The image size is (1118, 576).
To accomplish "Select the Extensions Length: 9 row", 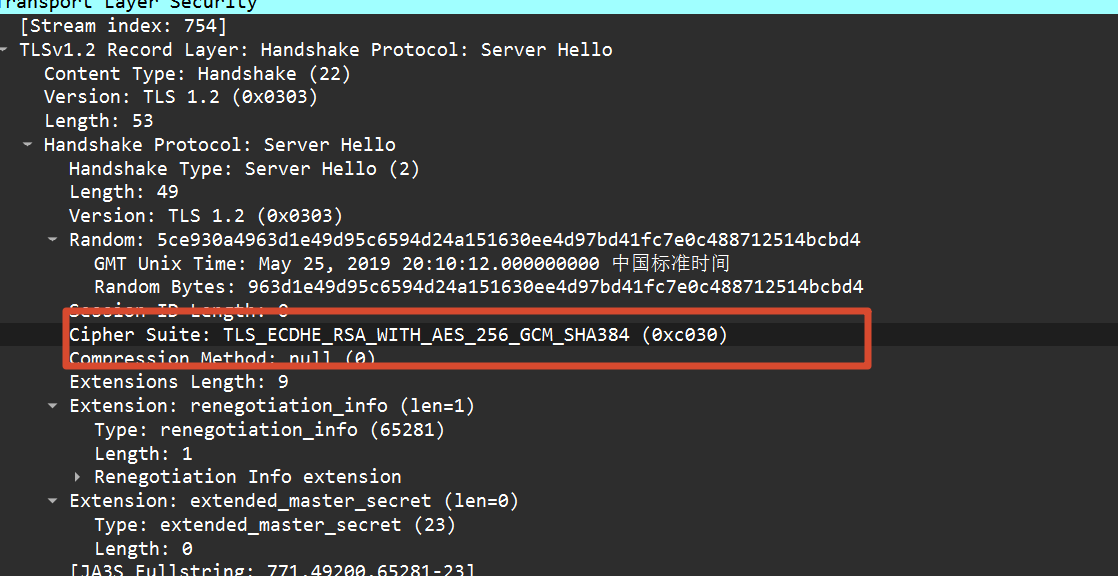I will pyautogui.click(x=179, y=382).
